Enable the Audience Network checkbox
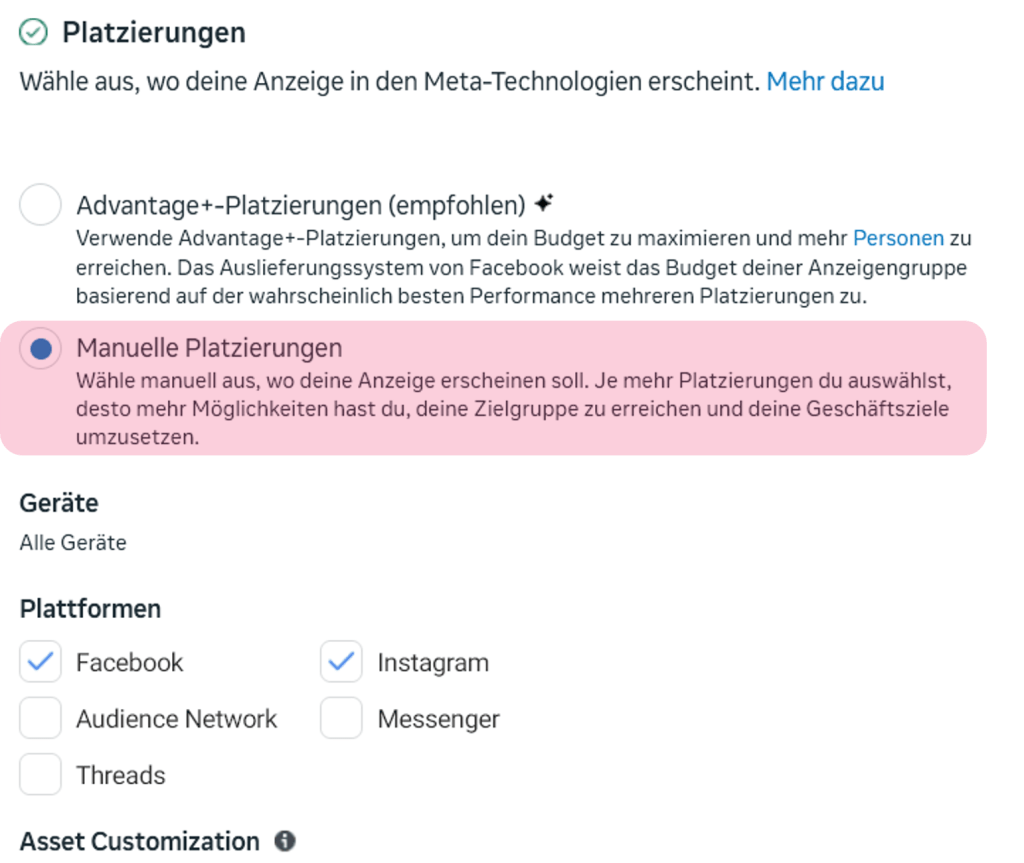The height and width of the screenshot is (863, 1024). [x=40, y=718]
